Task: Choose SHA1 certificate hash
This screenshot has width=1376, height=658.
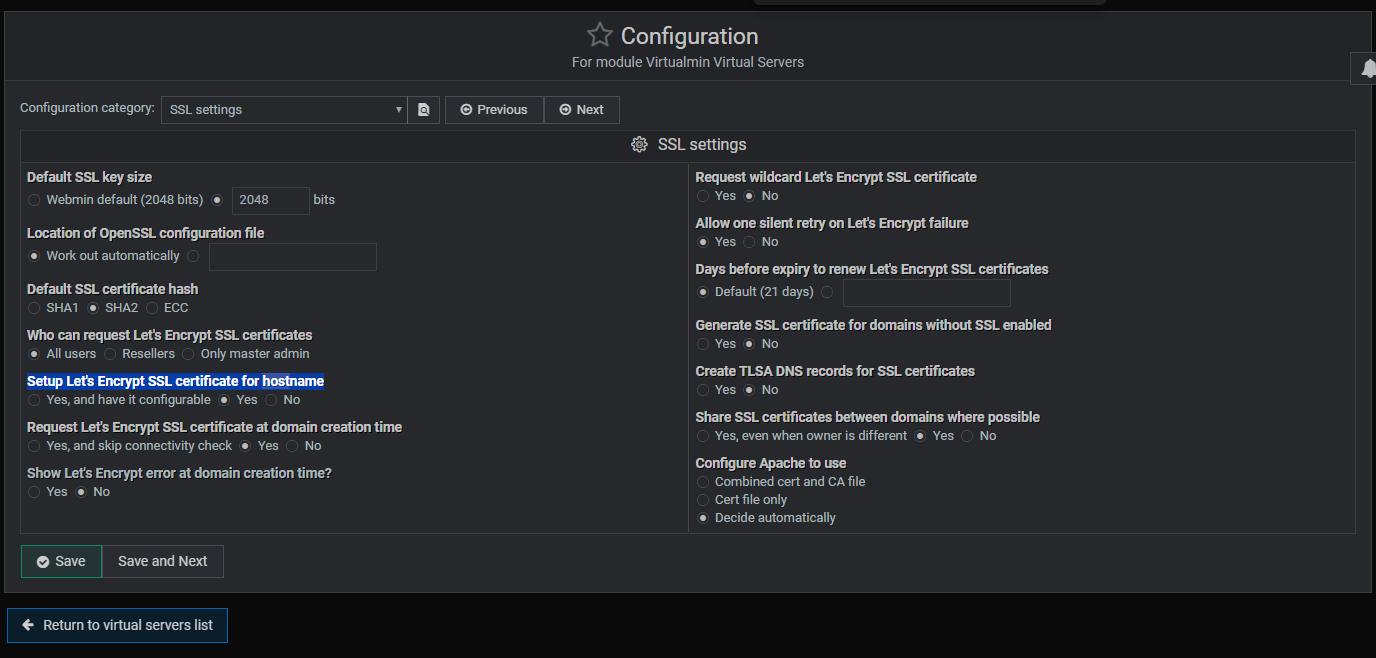Action: [34, 308]
